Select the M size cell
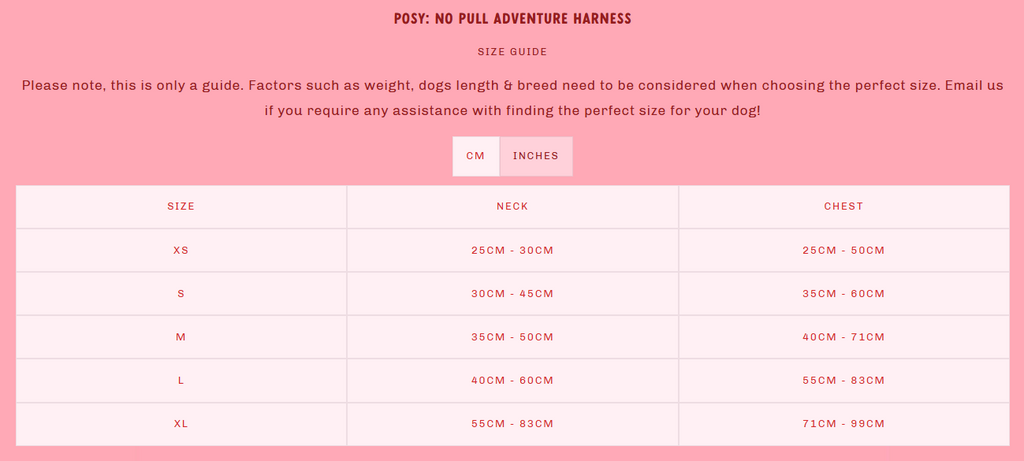This screenshot has width=1024, height=461. 181,337
